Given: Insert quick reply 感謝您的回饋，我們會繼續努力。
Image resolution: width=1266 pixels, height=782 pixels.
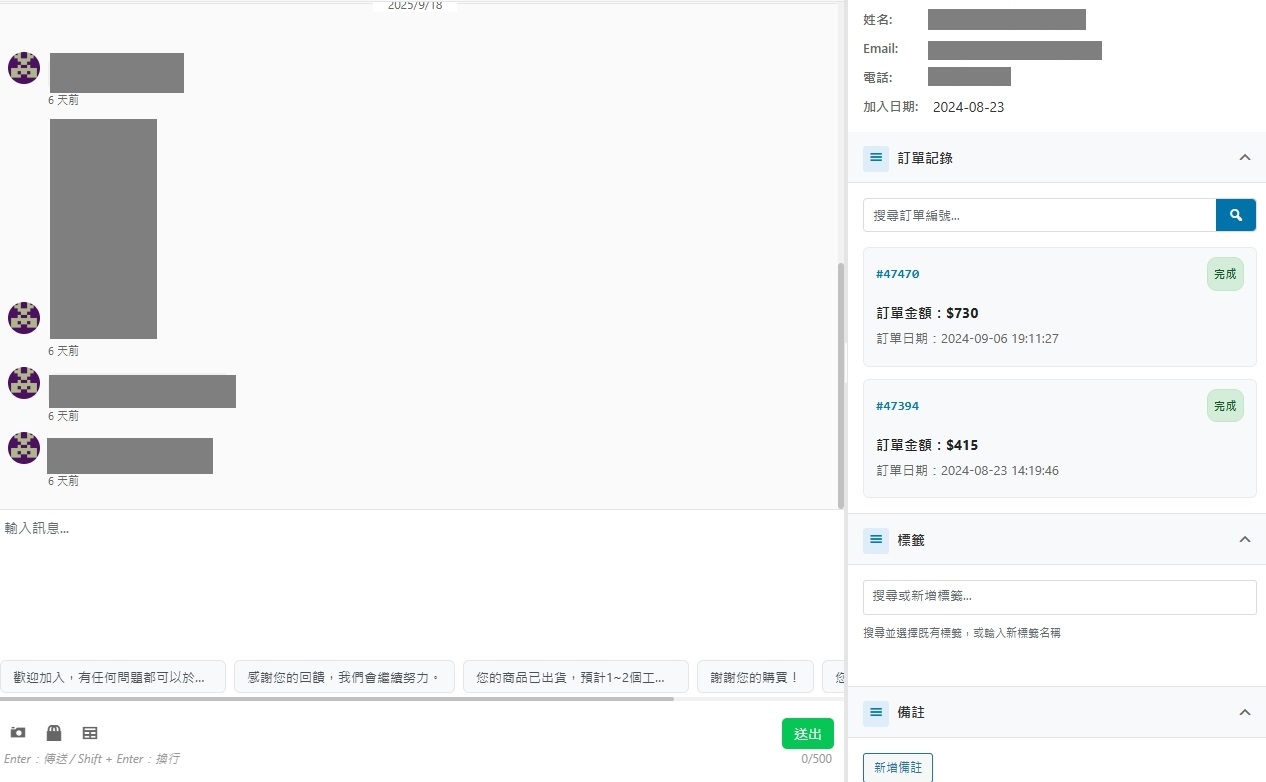Looking at the screenshot, I should click(344, 677).
